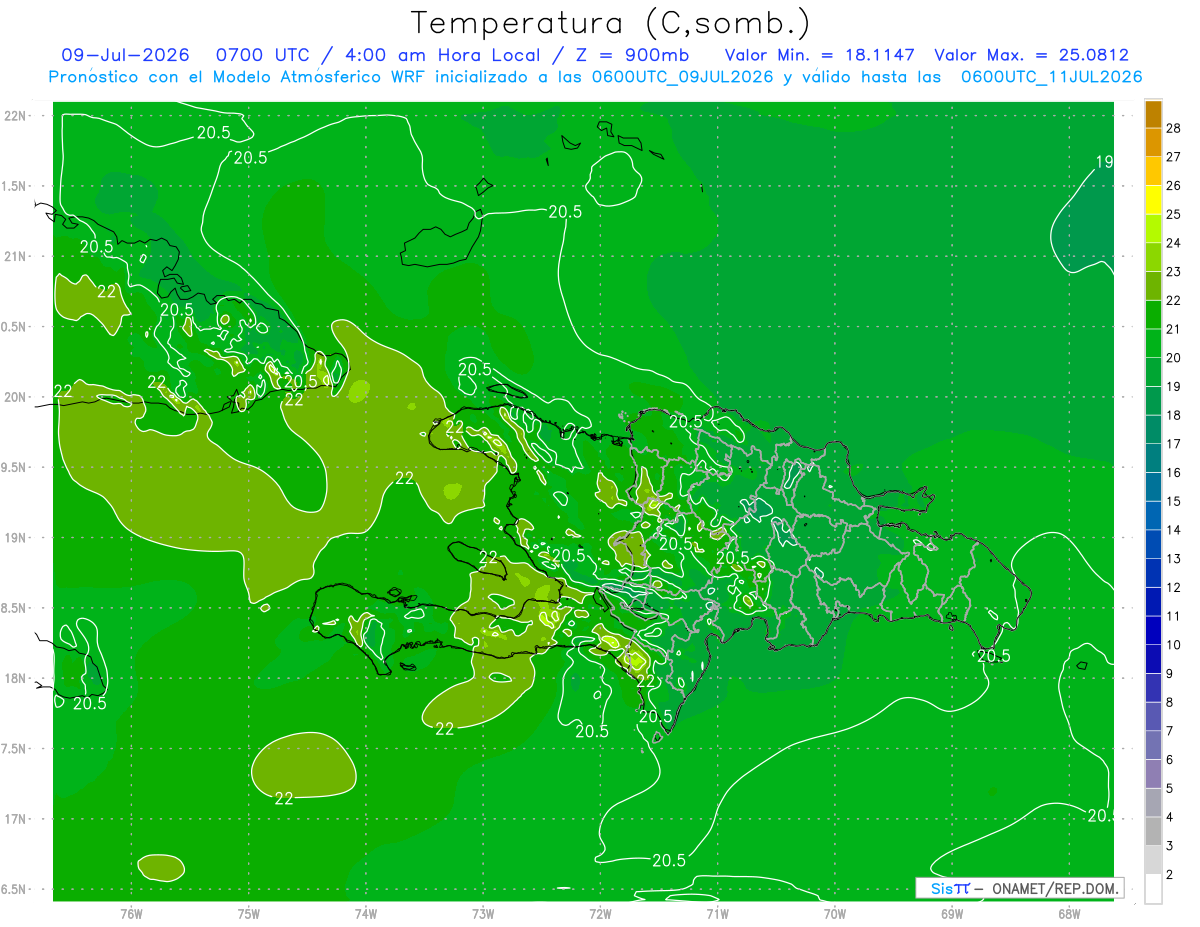The image size is (1200, 927).
Task: Click color scale label "25"
Action: click(1174, 214)
